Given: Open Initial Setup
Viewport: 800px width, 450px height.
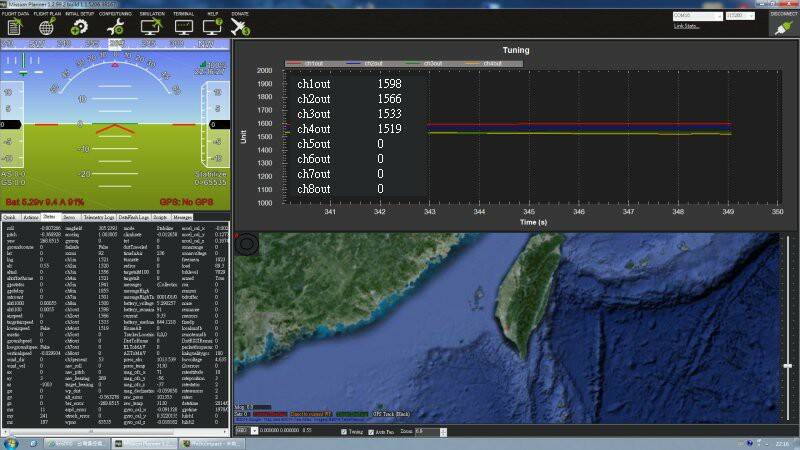Looking at the screenshot, I should click(80, 25).
